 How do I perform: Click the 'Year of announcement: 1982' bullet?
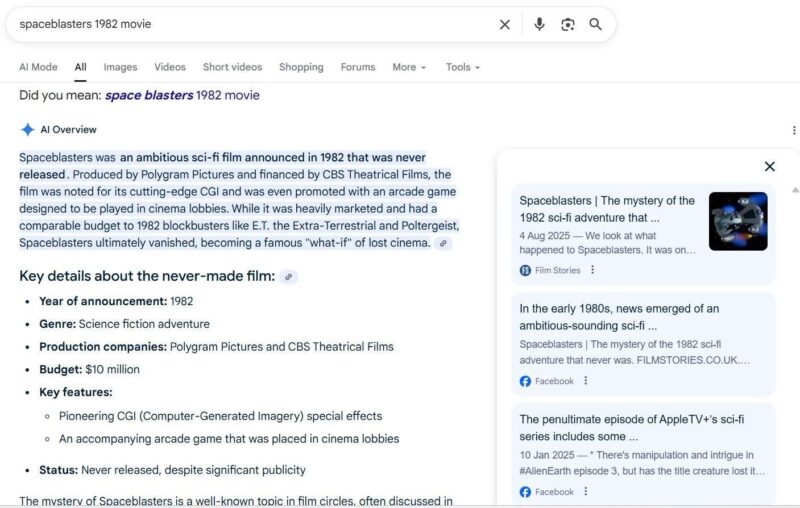click(x=116, y=301)
